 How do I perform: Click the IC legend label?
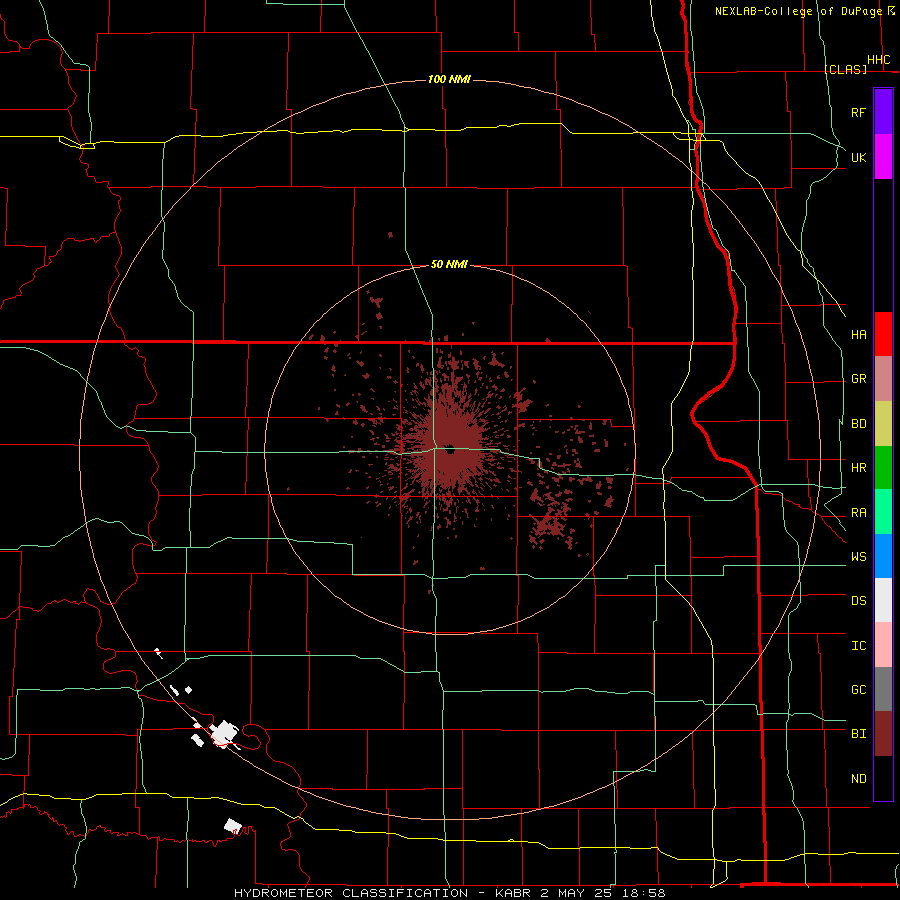click(858, 645)
